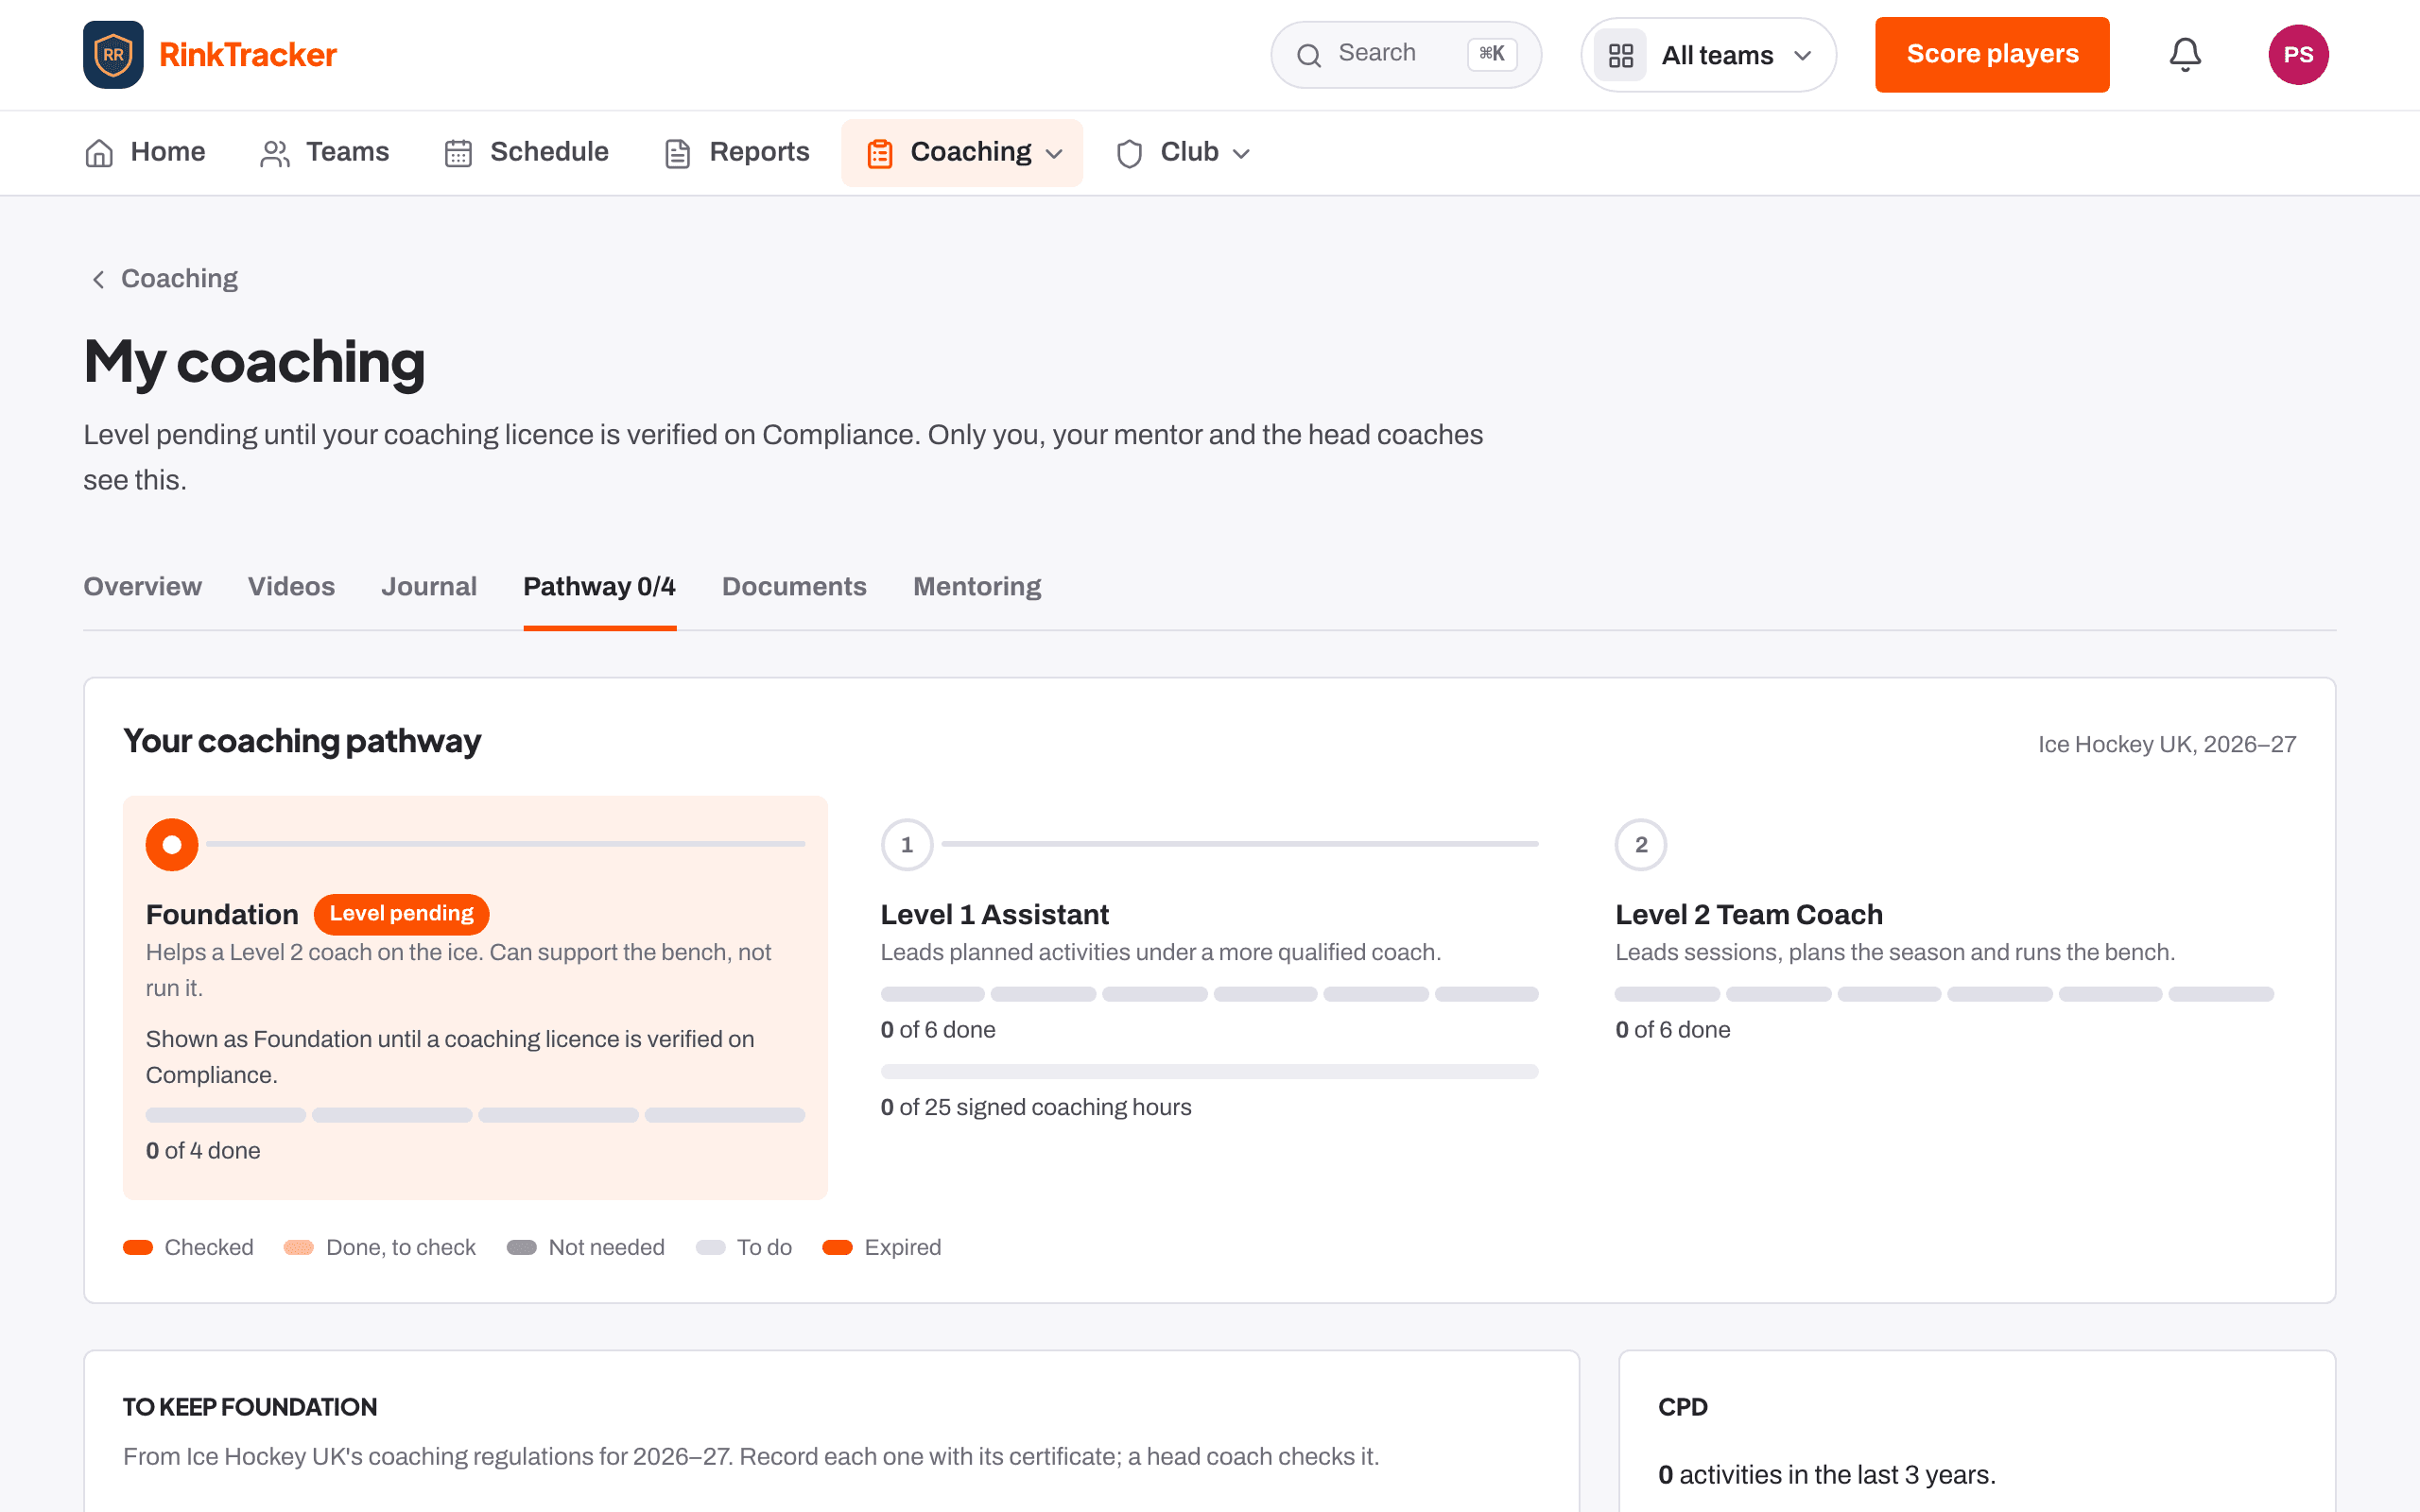Click the Coaching breadcrumb link
This screenshot has height=1512, width=2420.
(x=179, y=278)
